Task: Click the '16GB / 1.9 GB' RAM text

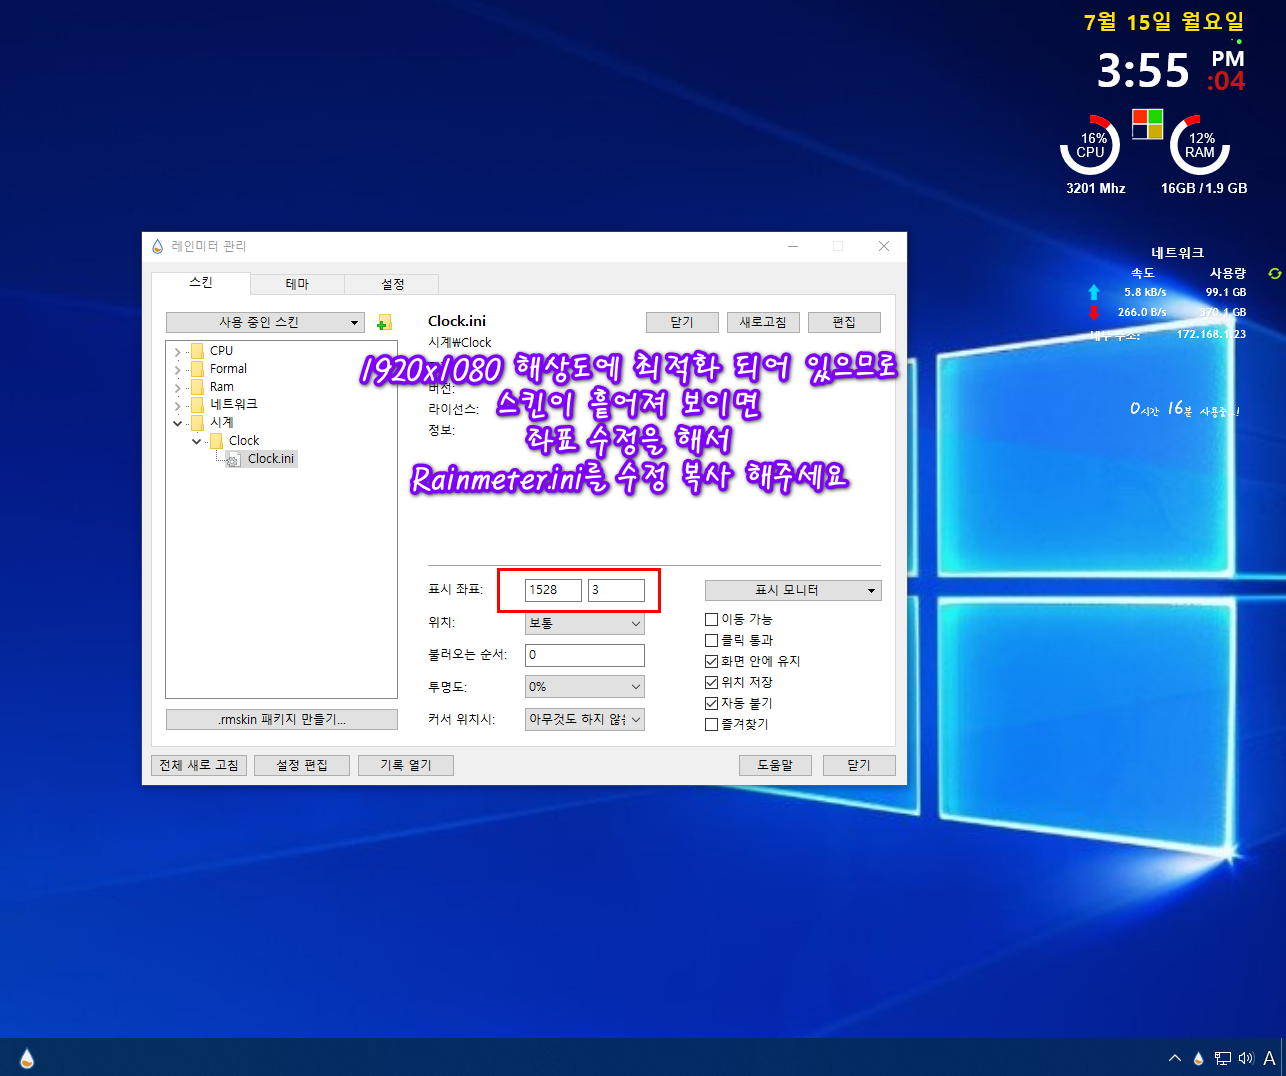Action: click(1204, 188)
